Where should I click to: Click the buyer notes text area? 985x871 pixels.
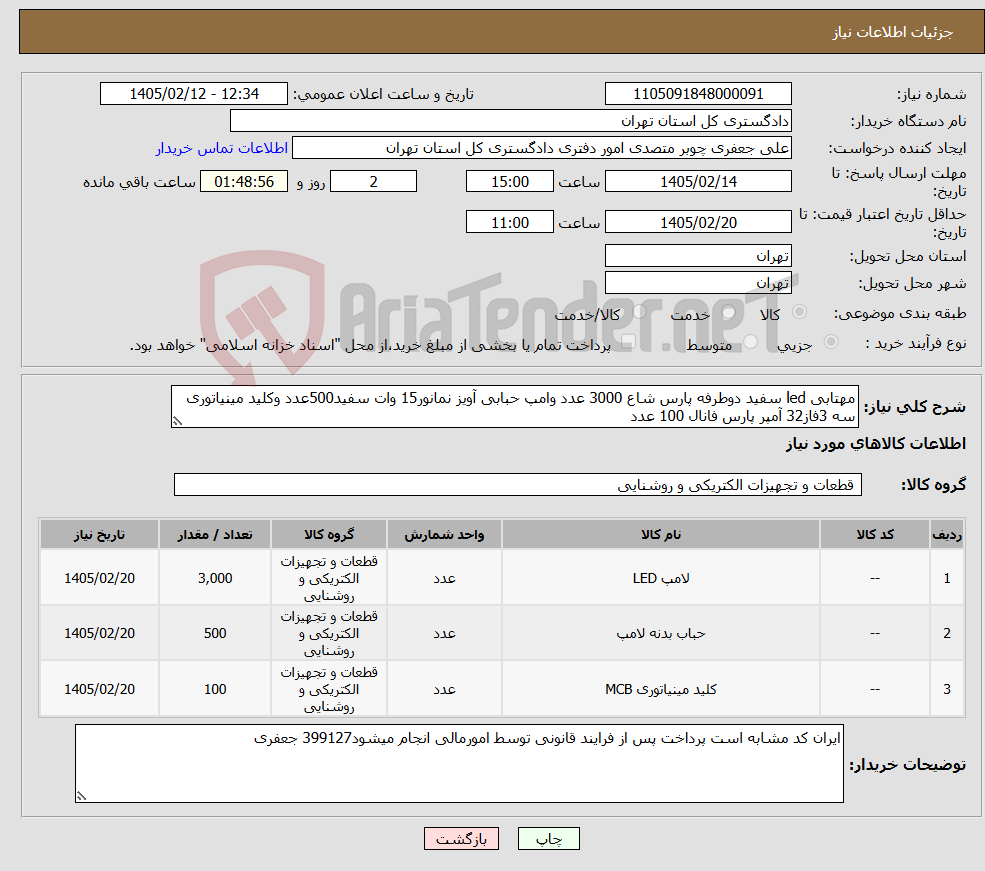pyautogui.click(x=459, y=764)
